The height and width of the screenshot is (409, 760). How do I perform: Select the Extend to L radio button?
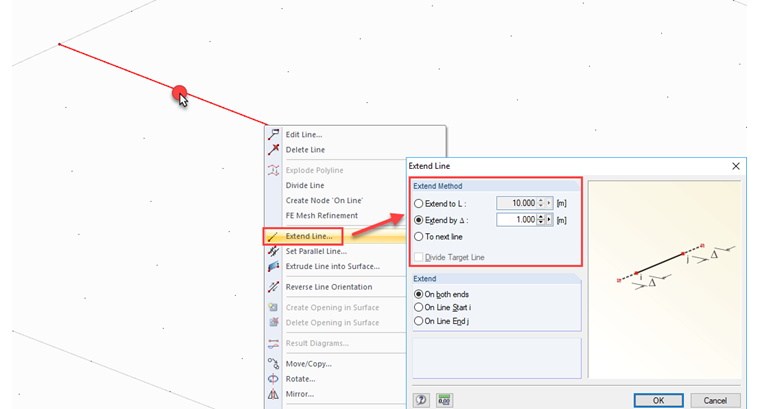[x=419, y=204]
